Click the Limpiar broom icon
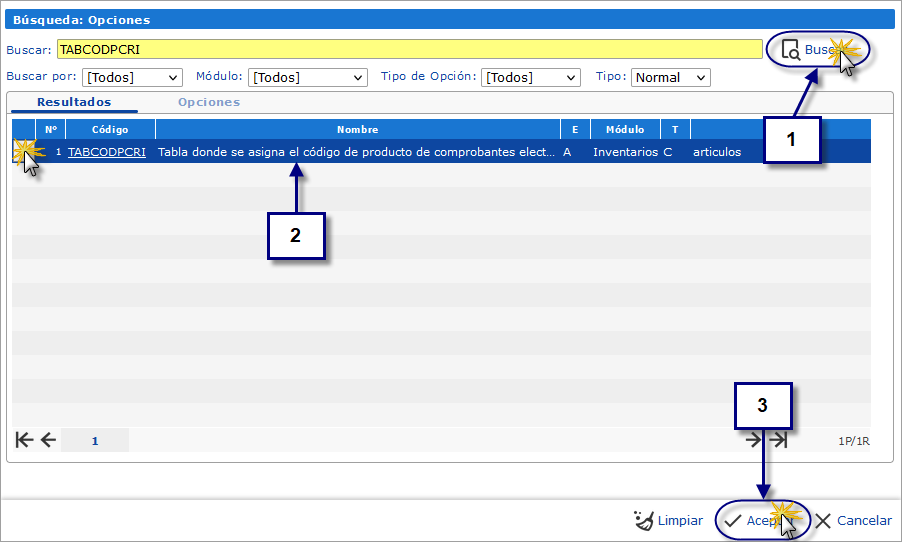The height and width of the screenshot is (542, 902). tap(644, 520)
